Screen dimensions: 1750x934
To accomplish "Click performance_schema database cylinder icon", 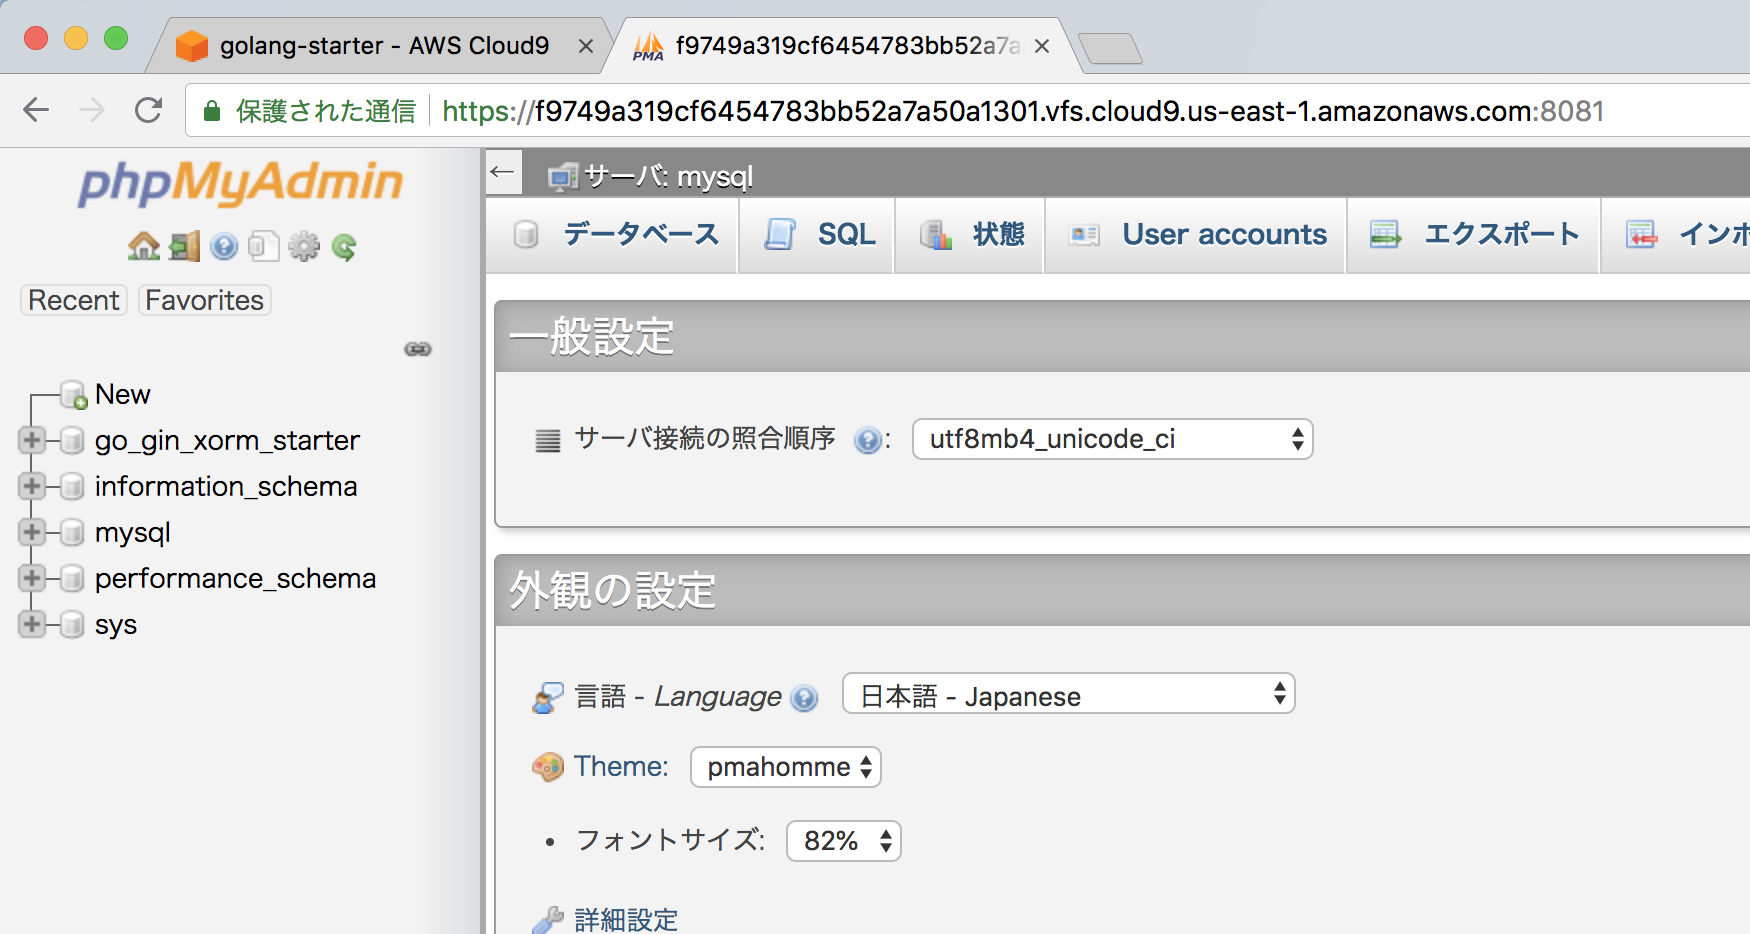I will (72, 578).
